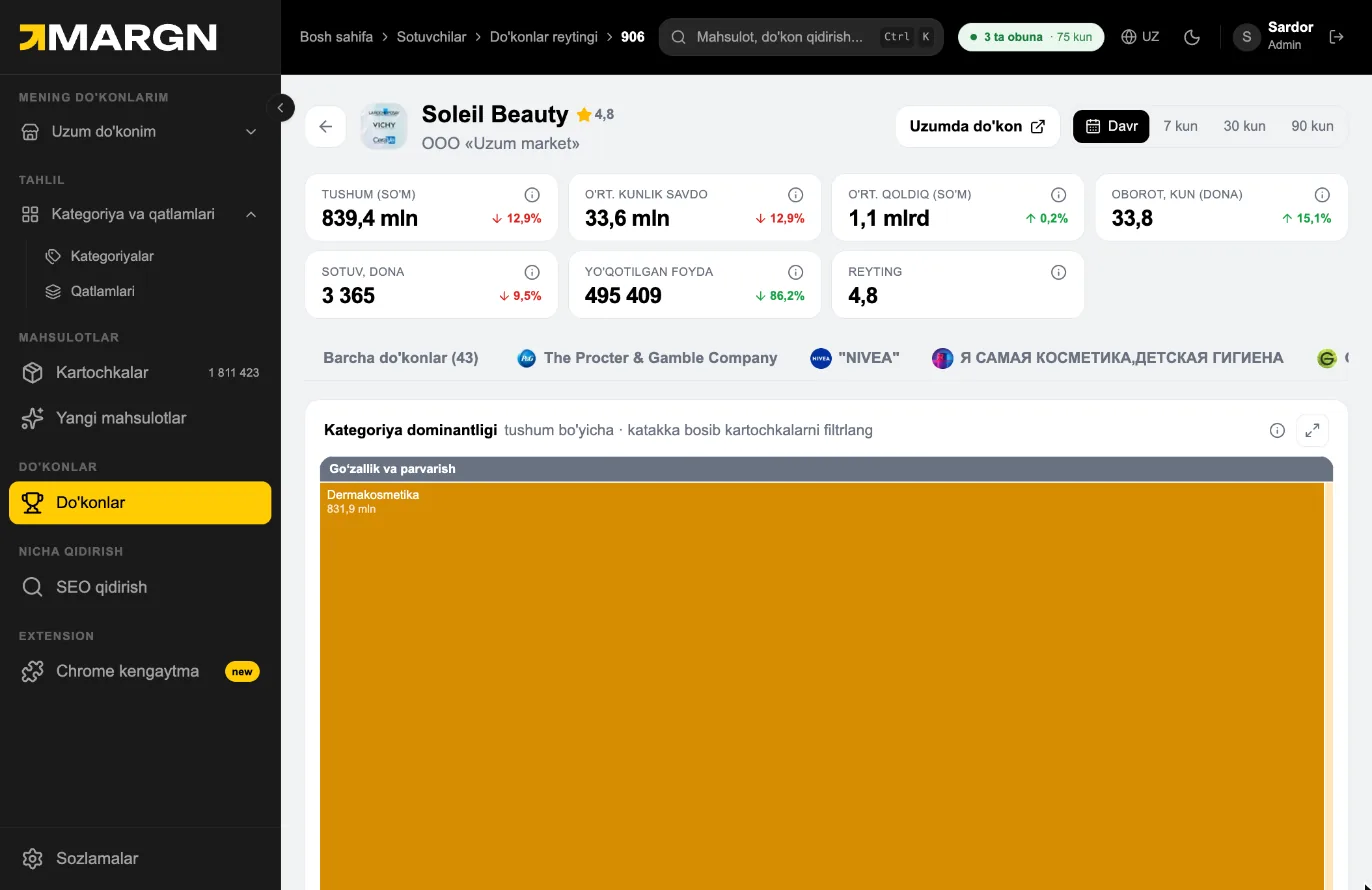Click the Soleil Beauty shop avatar
1372x890 pixels.
click(384, 126)
